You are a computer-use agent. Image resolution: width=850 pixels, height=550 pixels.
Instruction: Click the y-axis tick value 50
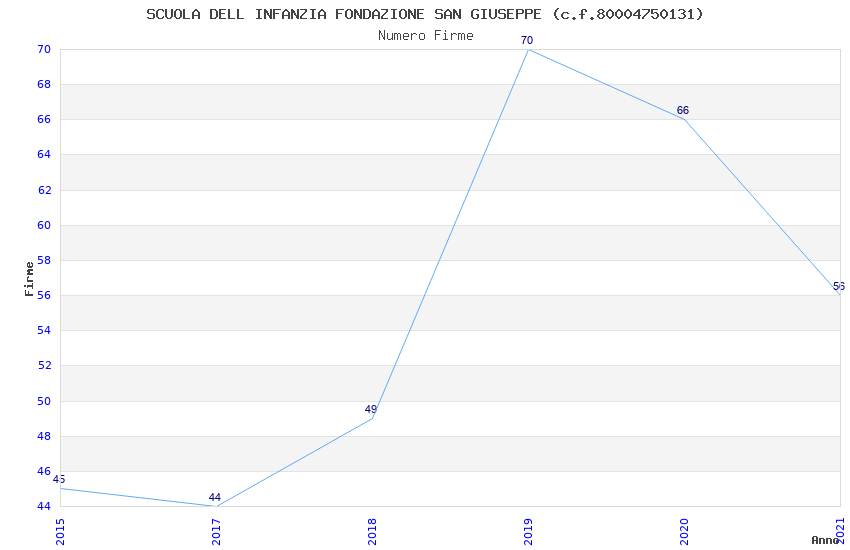pos(44,401)
